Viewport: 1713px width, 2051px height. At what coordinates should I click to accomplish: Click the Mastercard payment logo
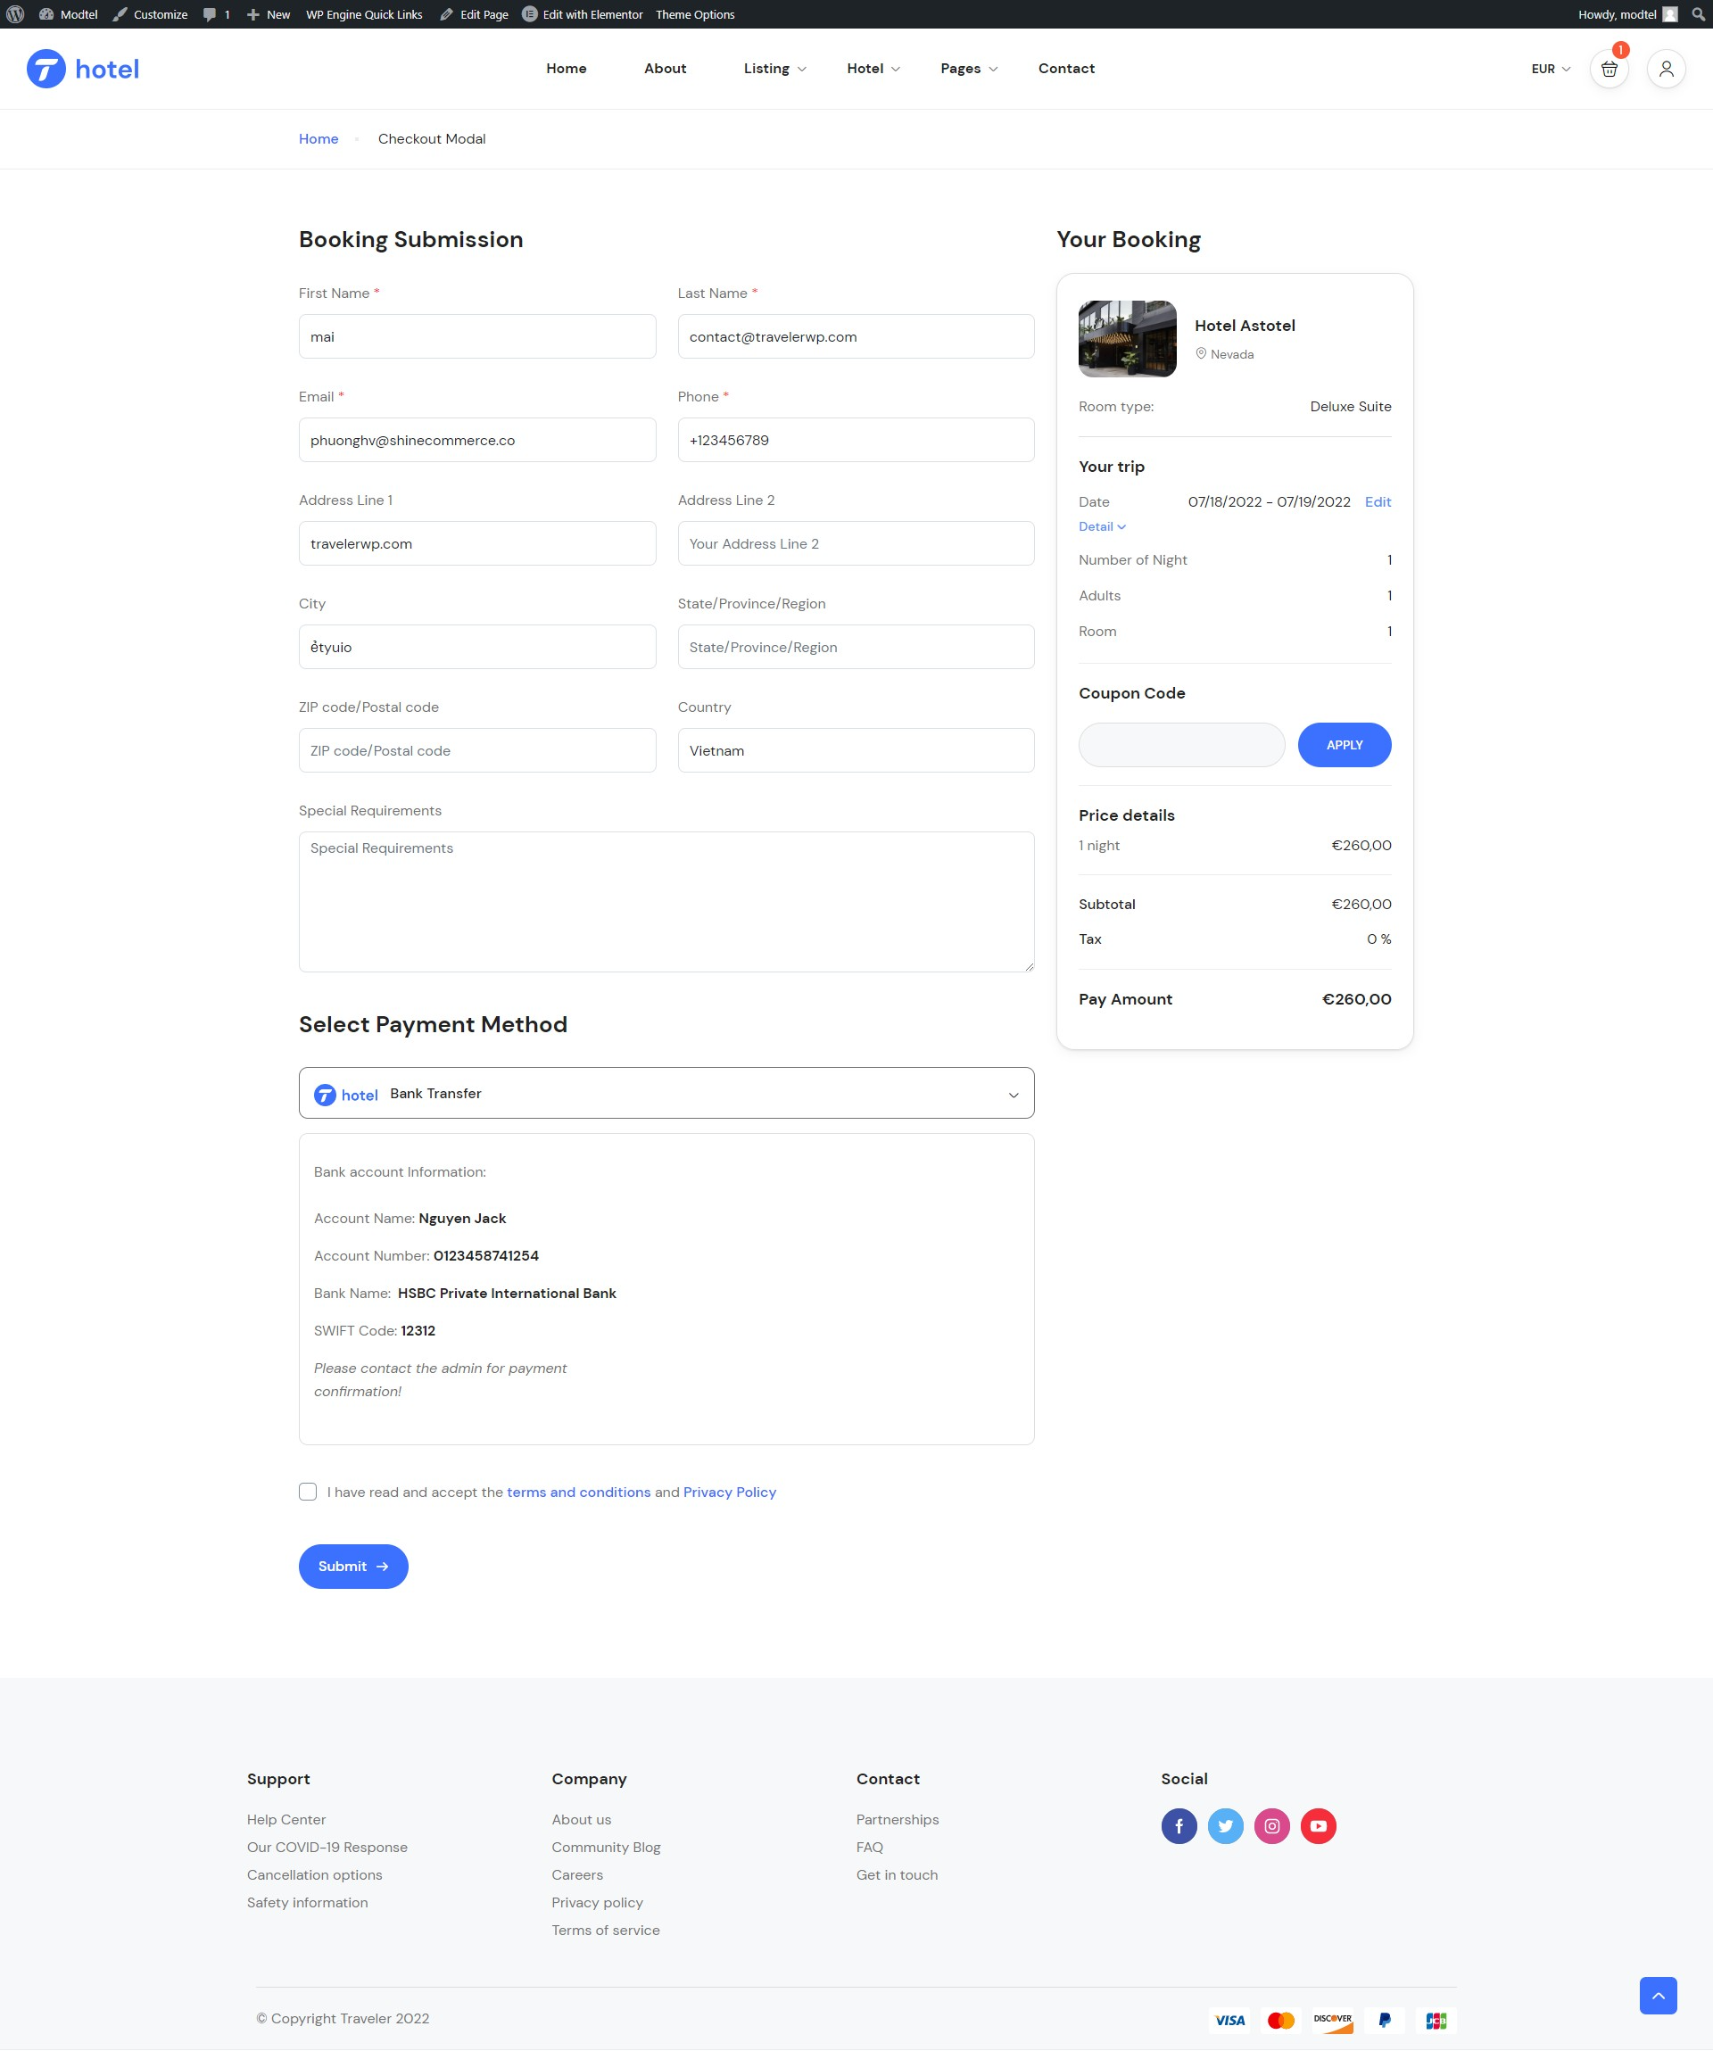pyautogui.click(x=1281, y=2020)
